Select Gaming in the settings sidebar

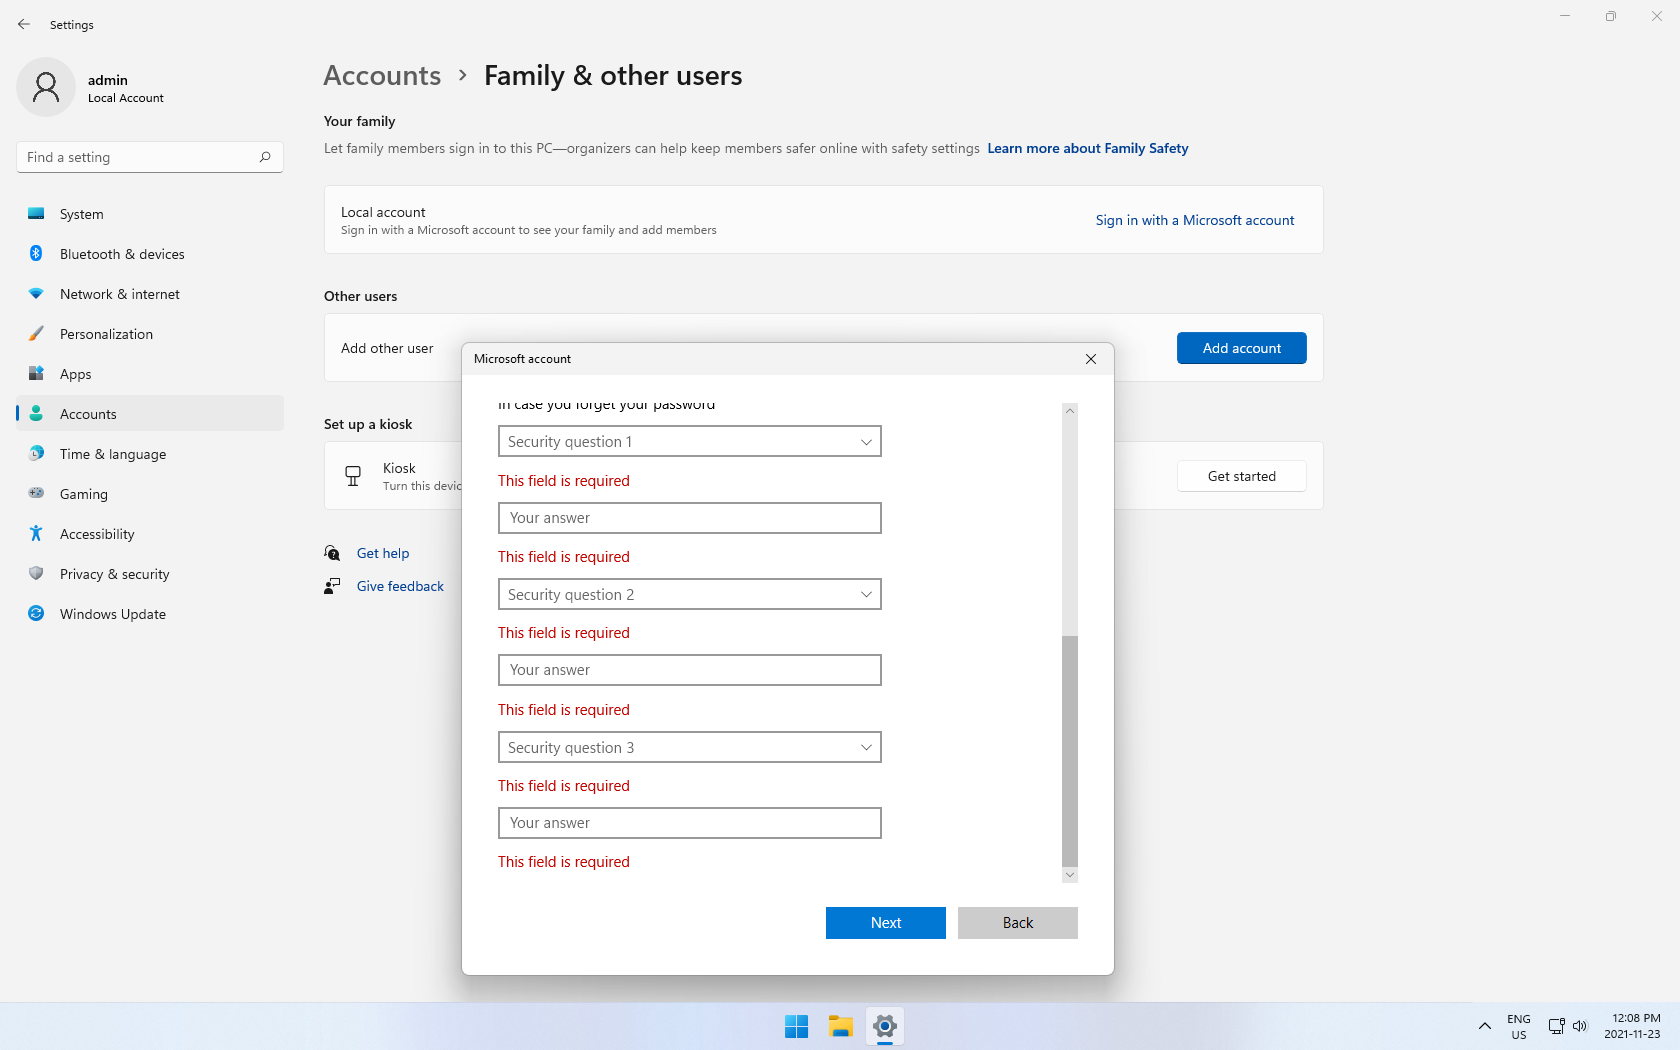[84, 494]
